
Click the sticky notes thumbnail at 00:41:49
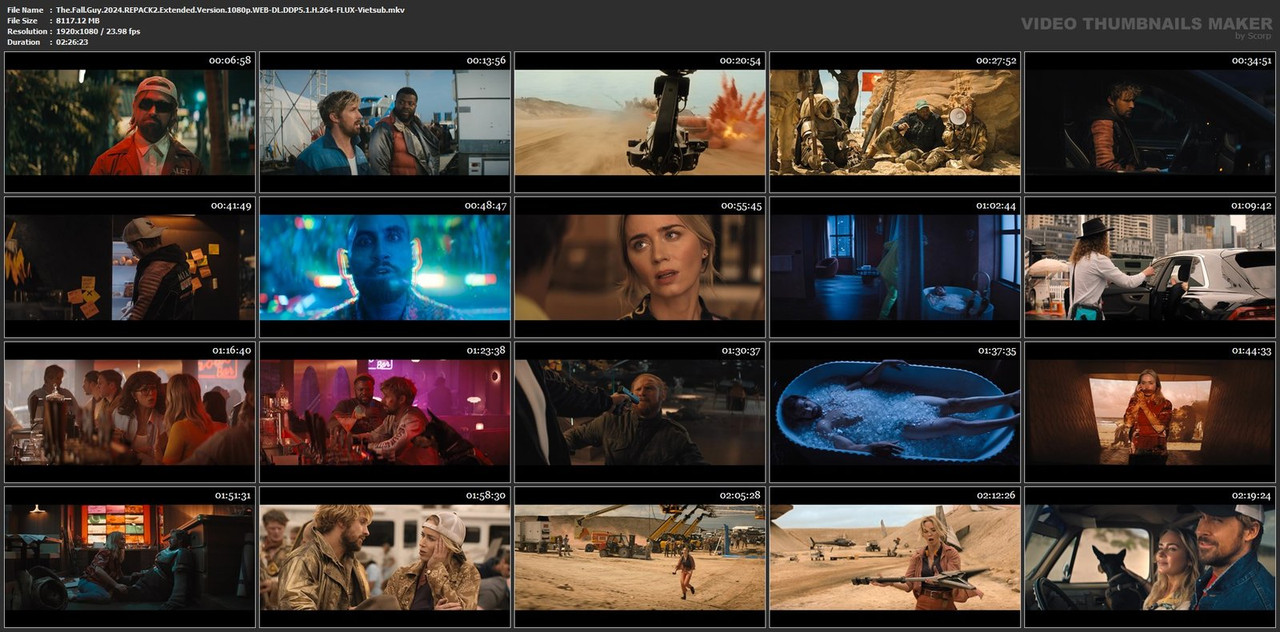(130, 266)
